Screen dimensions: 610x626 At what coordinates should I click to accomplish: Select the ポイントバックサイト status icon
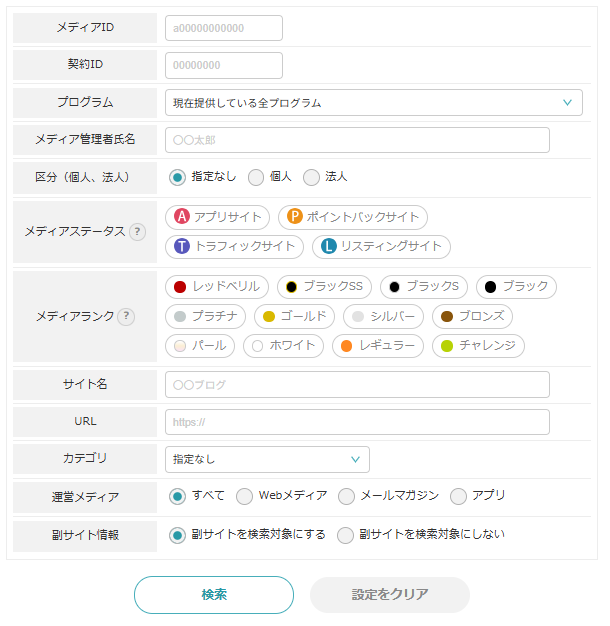[x=295, y=217]
